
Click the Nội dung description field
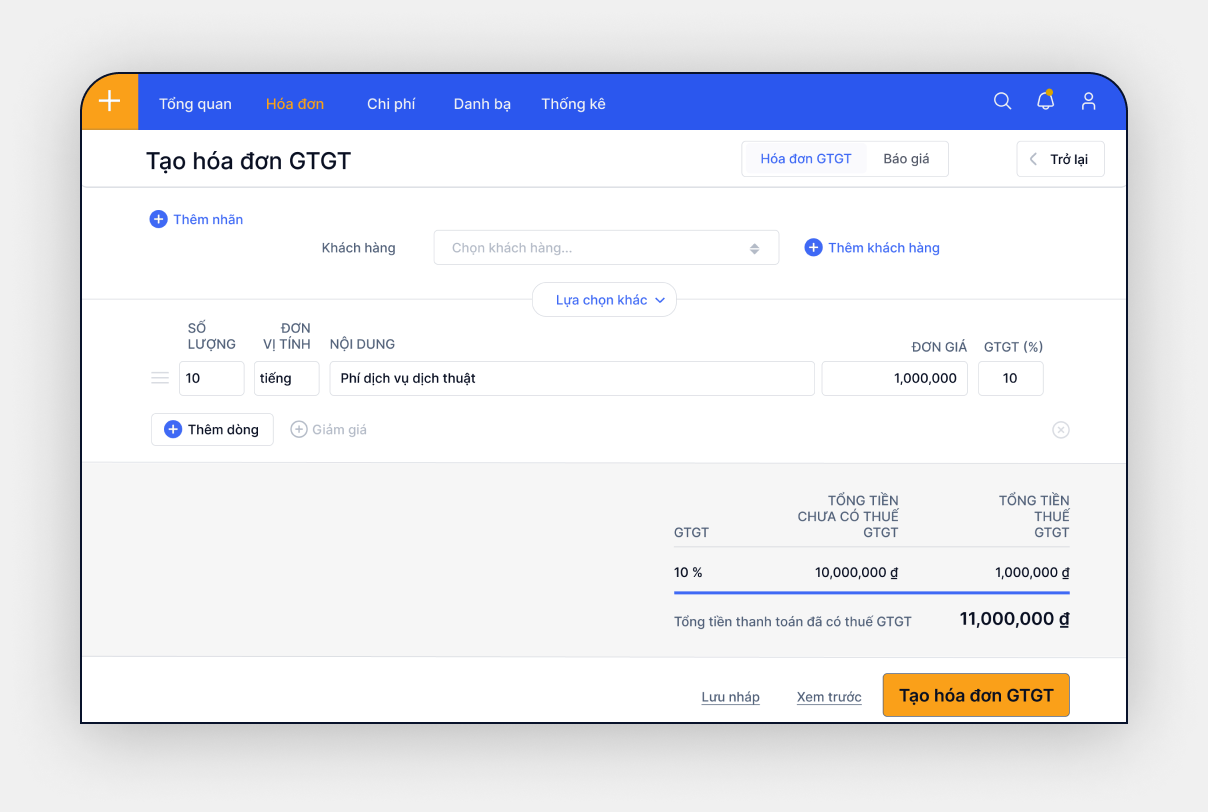[571, 379]
